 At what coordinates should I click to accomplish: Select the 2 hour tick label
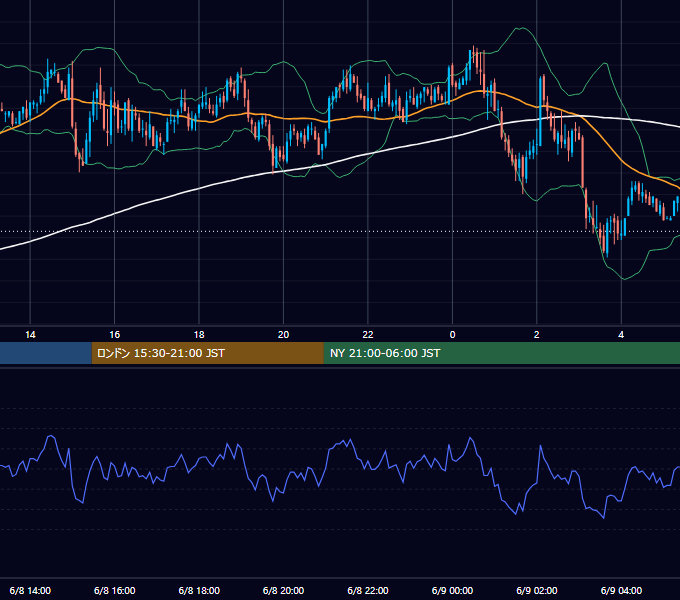point(536,335)
